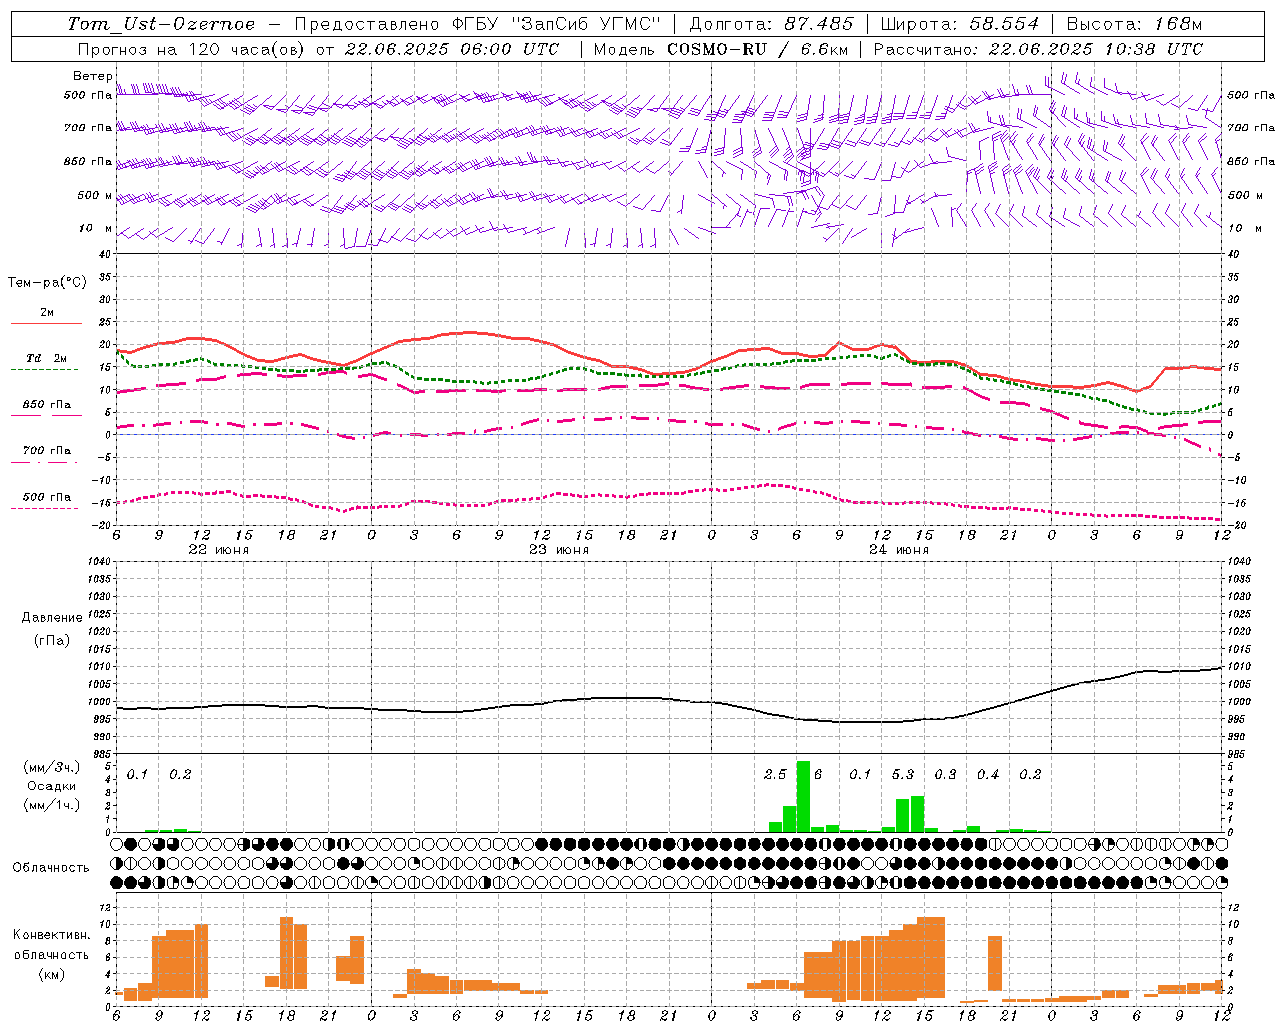Click the forecast start '22.06.2025 06:00 UTC'
Screen dimensions: 1280x1024
pos(451,49)
